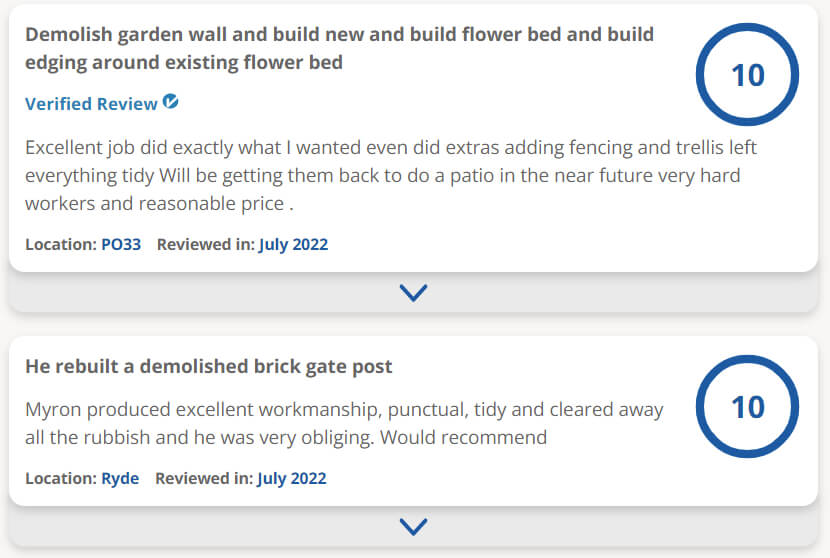Viewport: 830px width, 558px height.
Task: Click 'Reviewed in:' label in garden wall review
Action: pos(205,244)
